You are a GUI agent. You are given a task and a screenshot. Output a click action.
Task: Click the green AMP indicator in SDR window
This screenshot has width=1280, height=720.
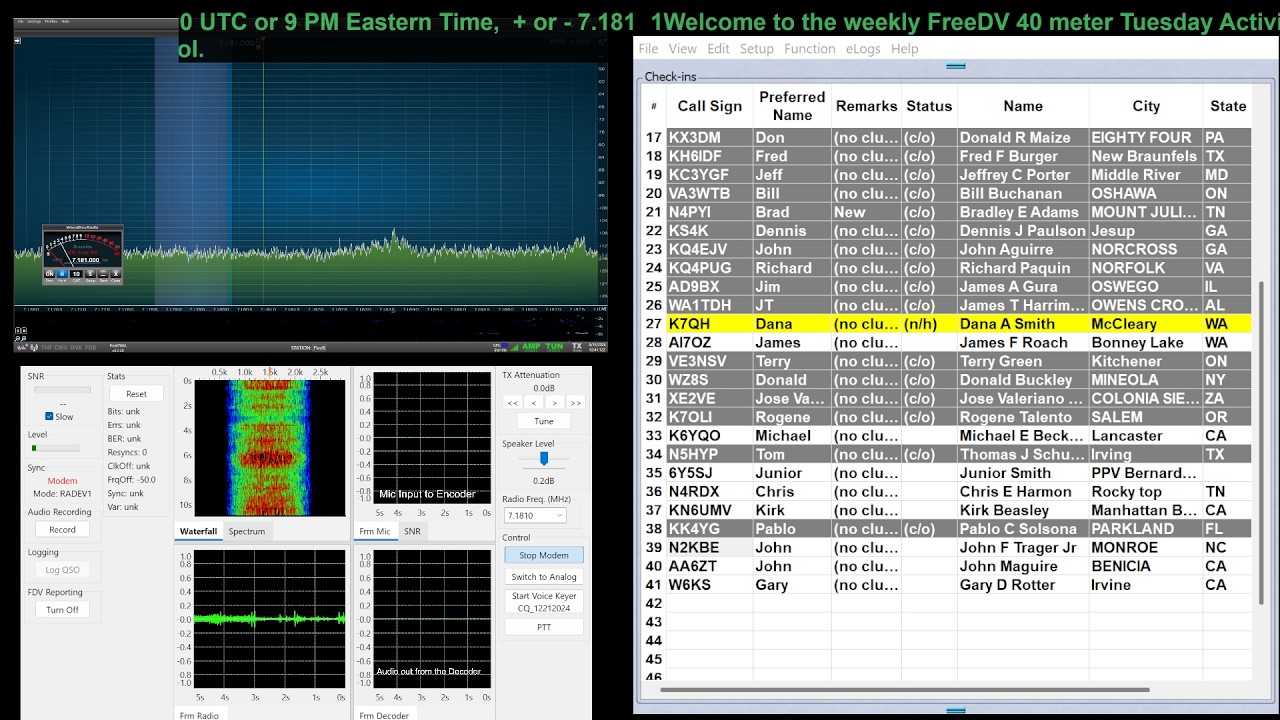(531, 346)
